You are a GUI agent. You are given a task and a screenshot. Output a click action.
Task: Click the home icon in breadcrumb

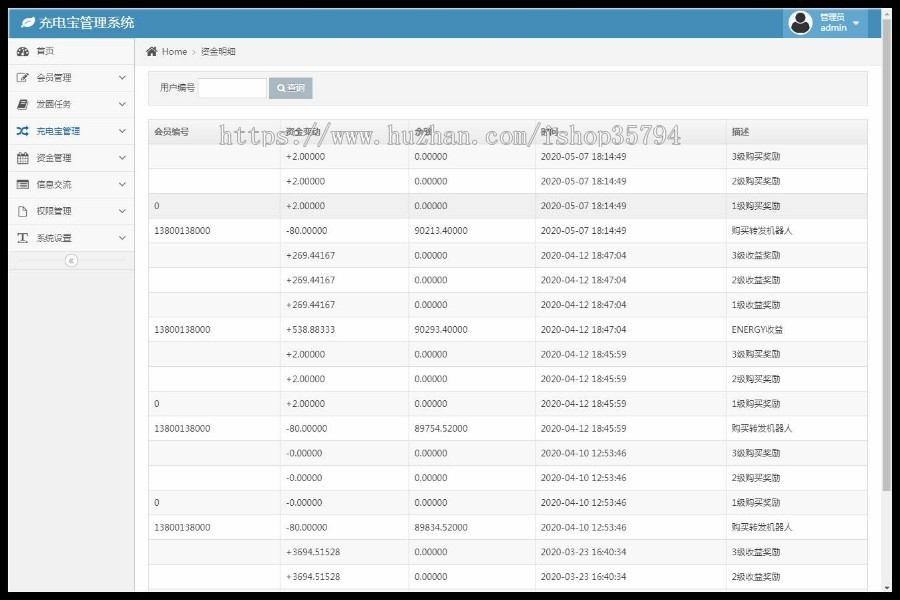(x=151, y=52)
